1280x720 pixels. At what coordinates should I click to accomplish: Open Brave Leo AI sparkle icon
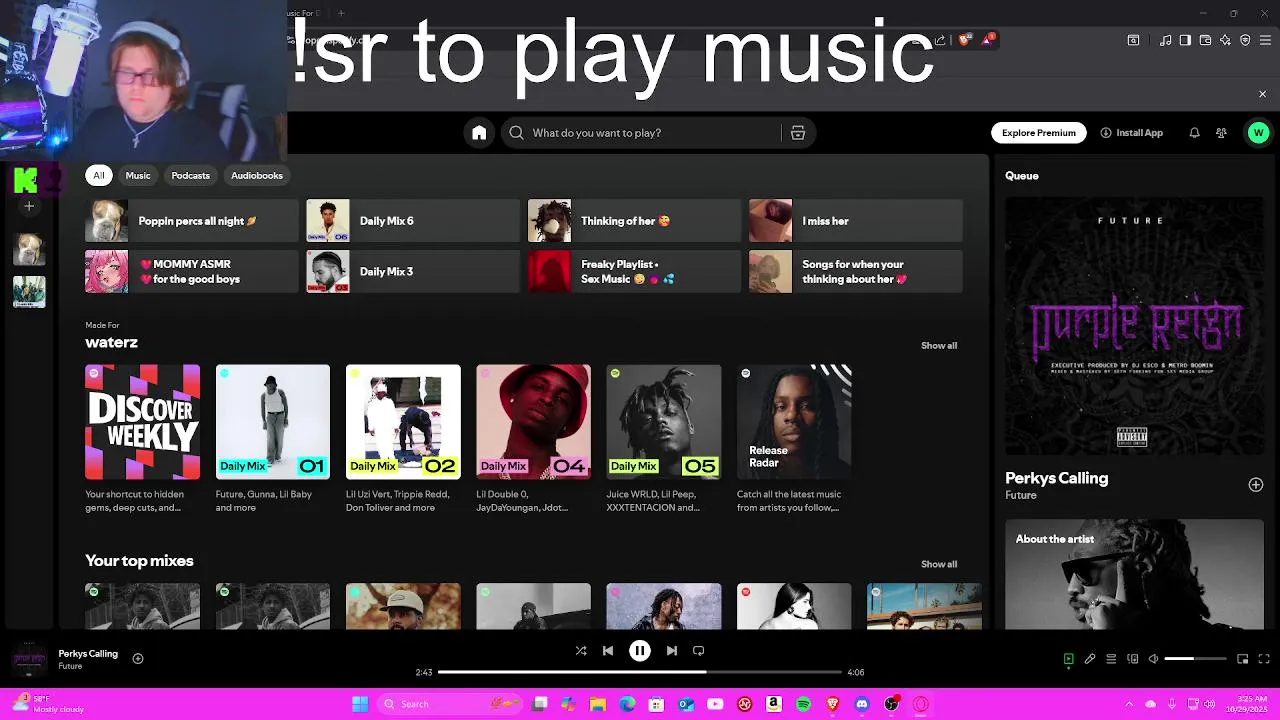[x=1225, y=40]
